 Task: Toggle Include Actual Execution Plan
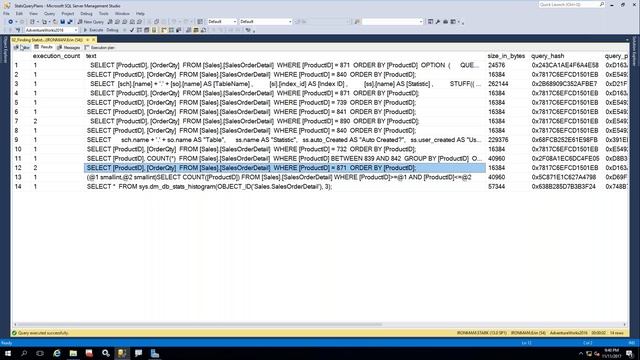click(x=164, y=30)
